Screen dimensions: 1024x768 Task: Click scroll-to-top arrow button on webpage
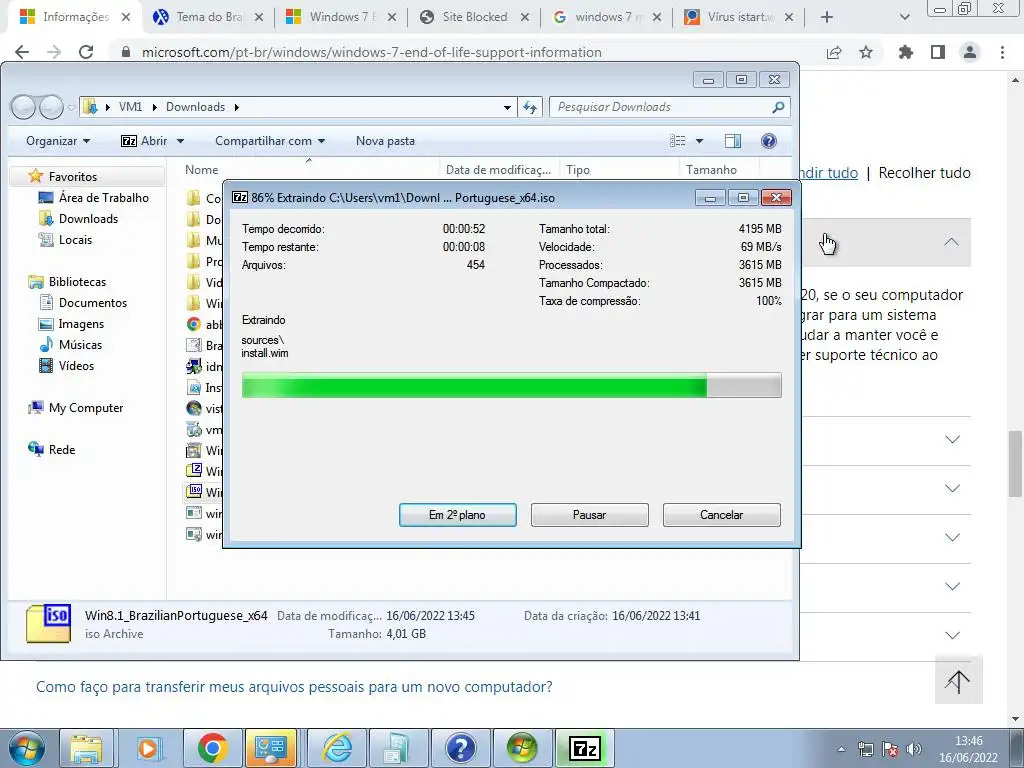click(958, 680)
